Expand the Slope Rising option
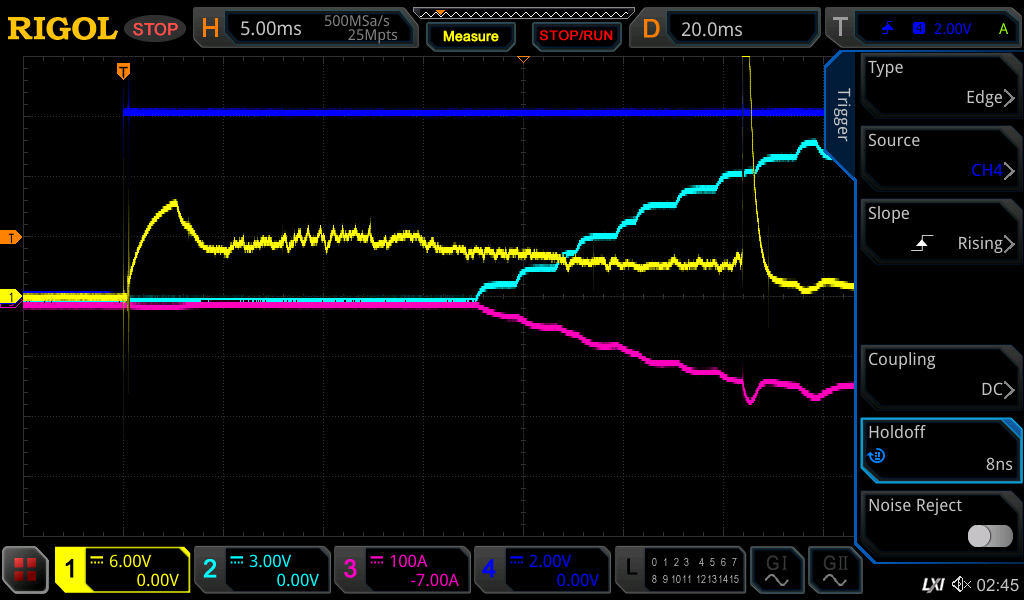 (x=940, y=230)
